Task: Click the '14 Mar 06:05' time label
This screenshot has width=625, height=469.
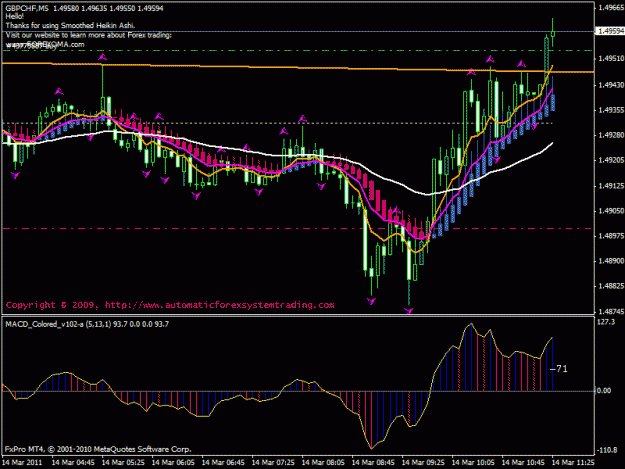Action: tap(173, 463)
